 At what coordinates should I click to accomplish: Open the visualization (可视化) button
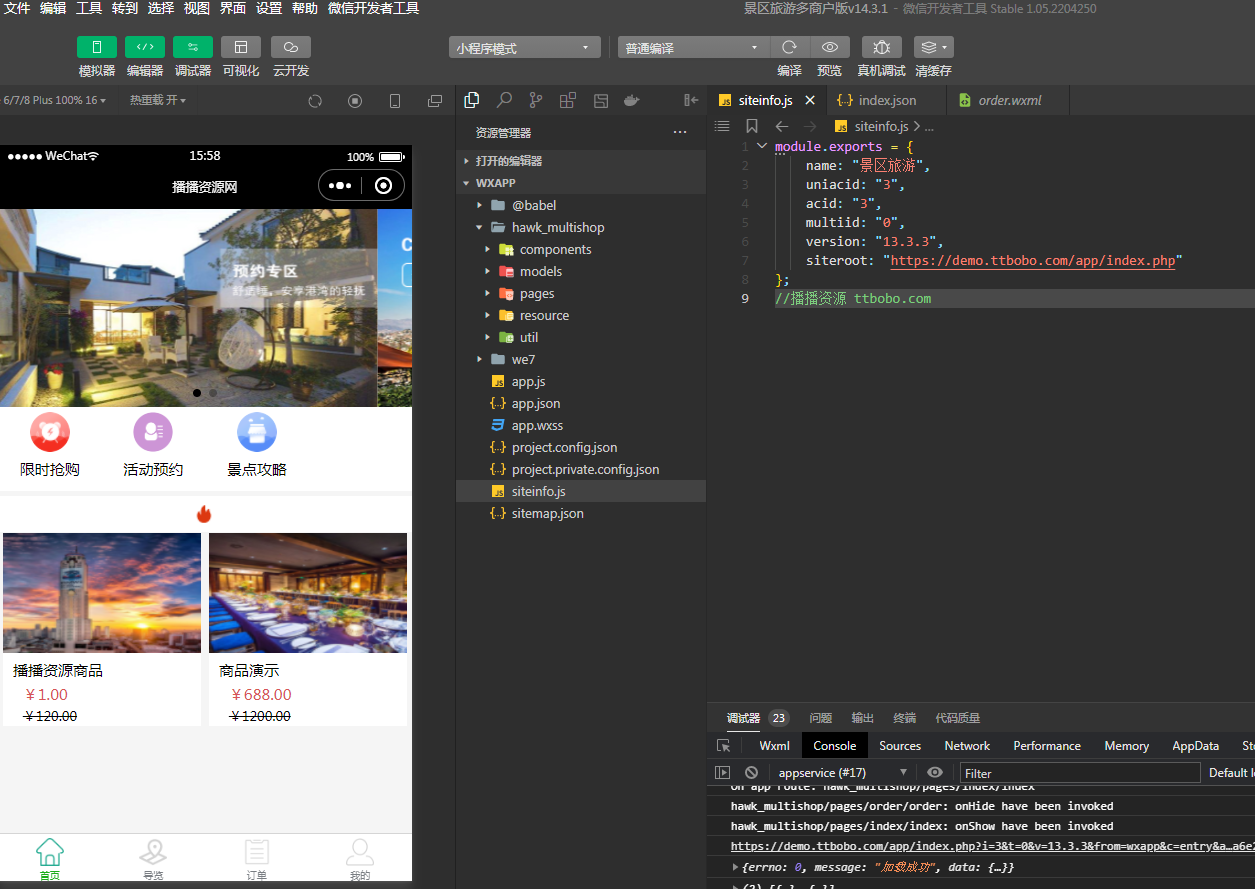click(241, 47)
